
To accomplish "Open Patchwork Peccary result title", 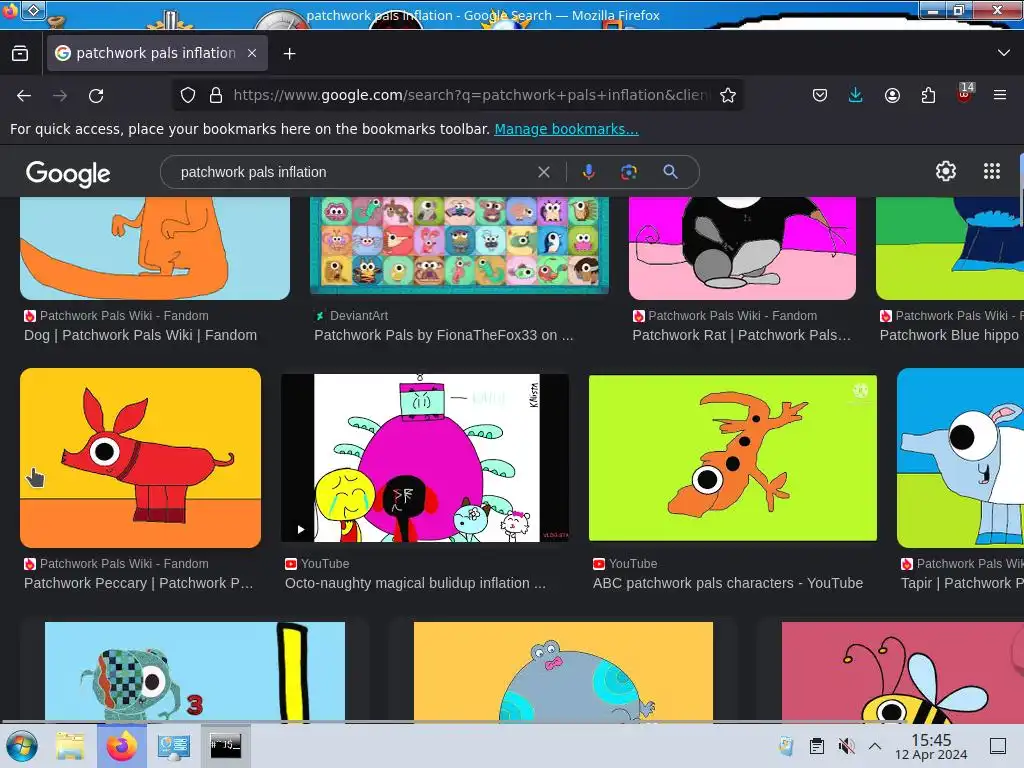I will click(x=138, y=583).
